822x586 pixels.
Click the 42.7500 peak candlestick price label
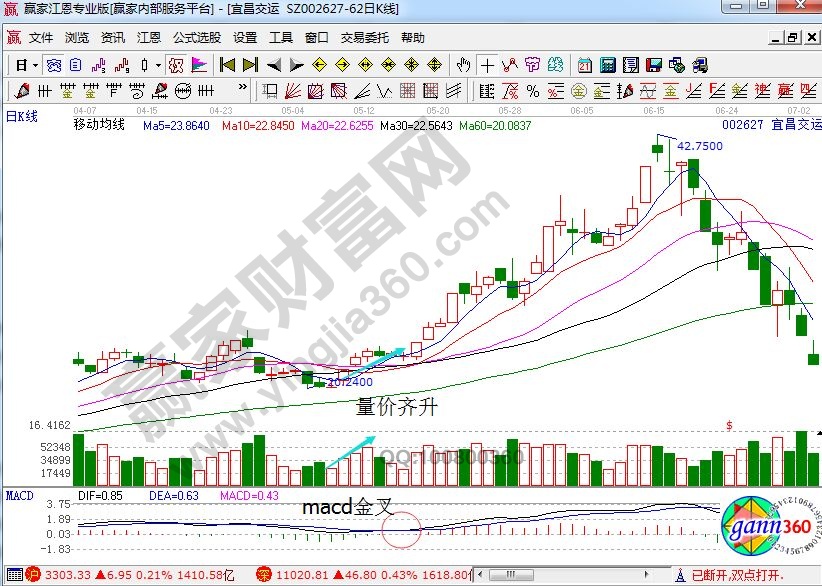(x=700, y=146)
